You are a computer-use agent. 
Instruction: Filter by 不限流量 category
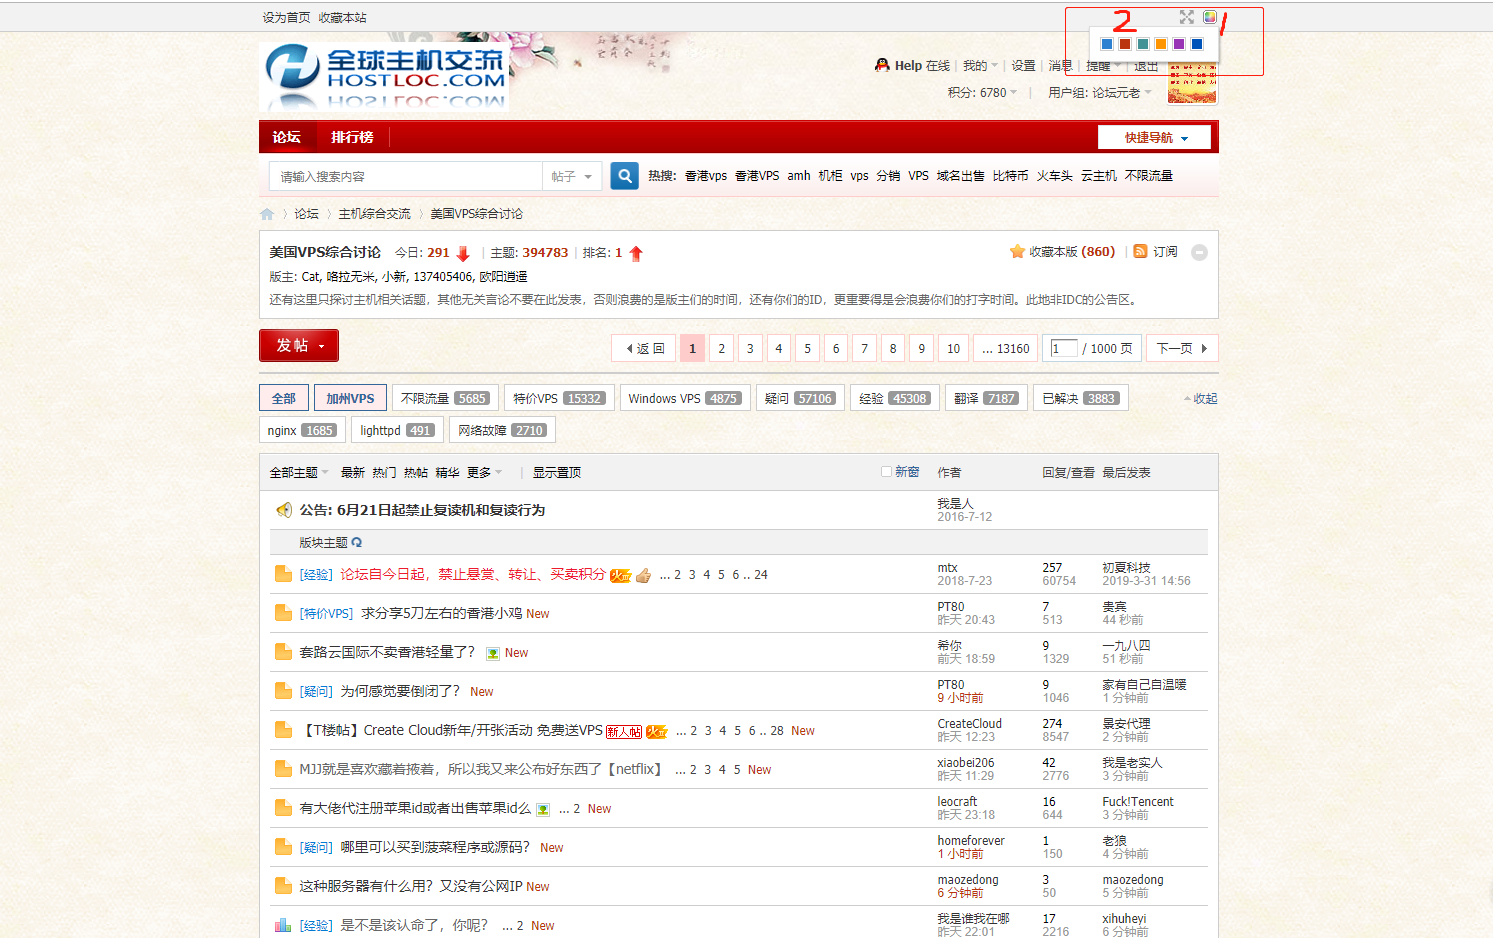445,398
